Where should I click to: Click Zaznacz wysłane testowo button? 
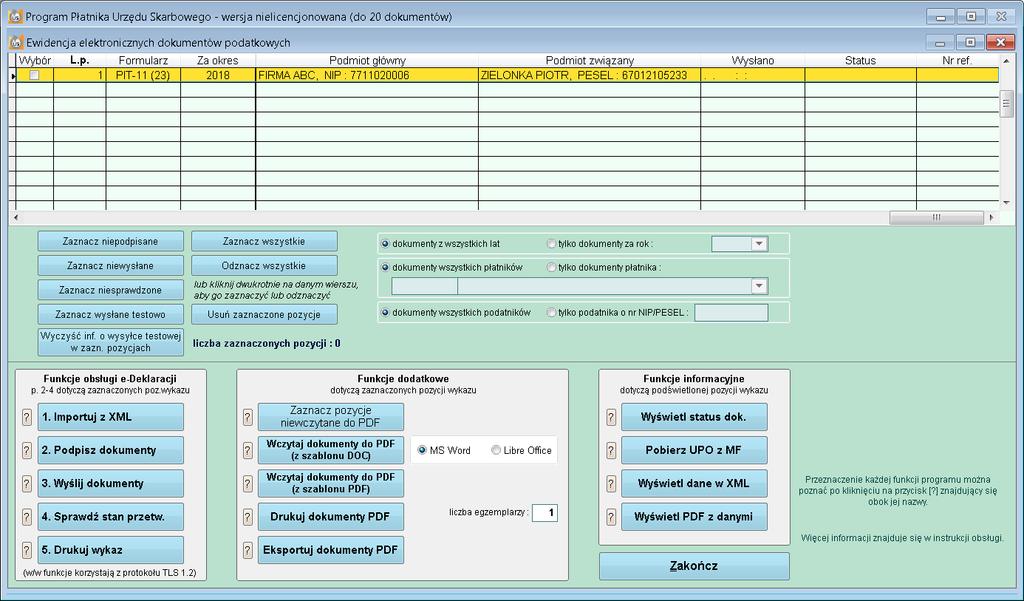(110, 314)
